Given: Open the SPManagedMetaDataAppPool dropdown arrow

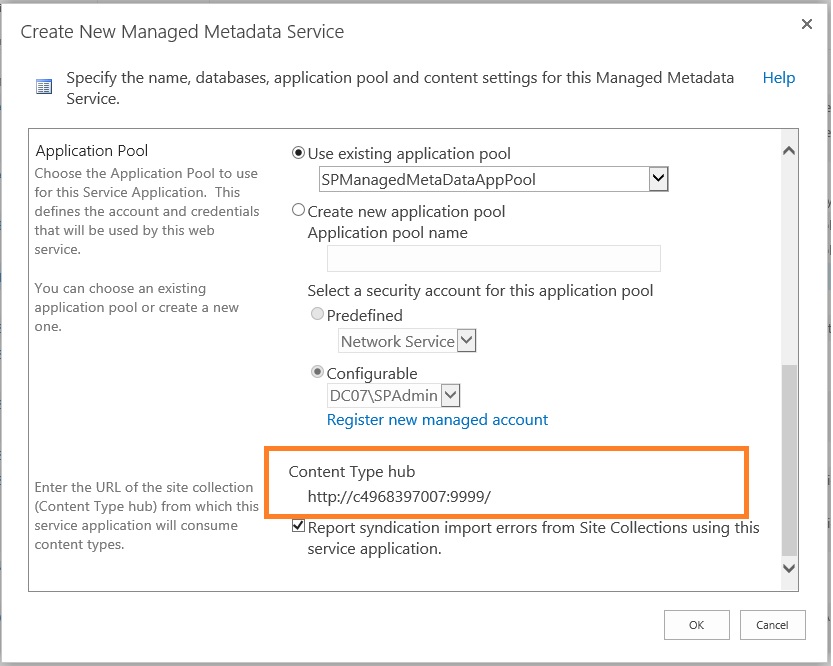Looking at the screenshot, I should 659,178.
